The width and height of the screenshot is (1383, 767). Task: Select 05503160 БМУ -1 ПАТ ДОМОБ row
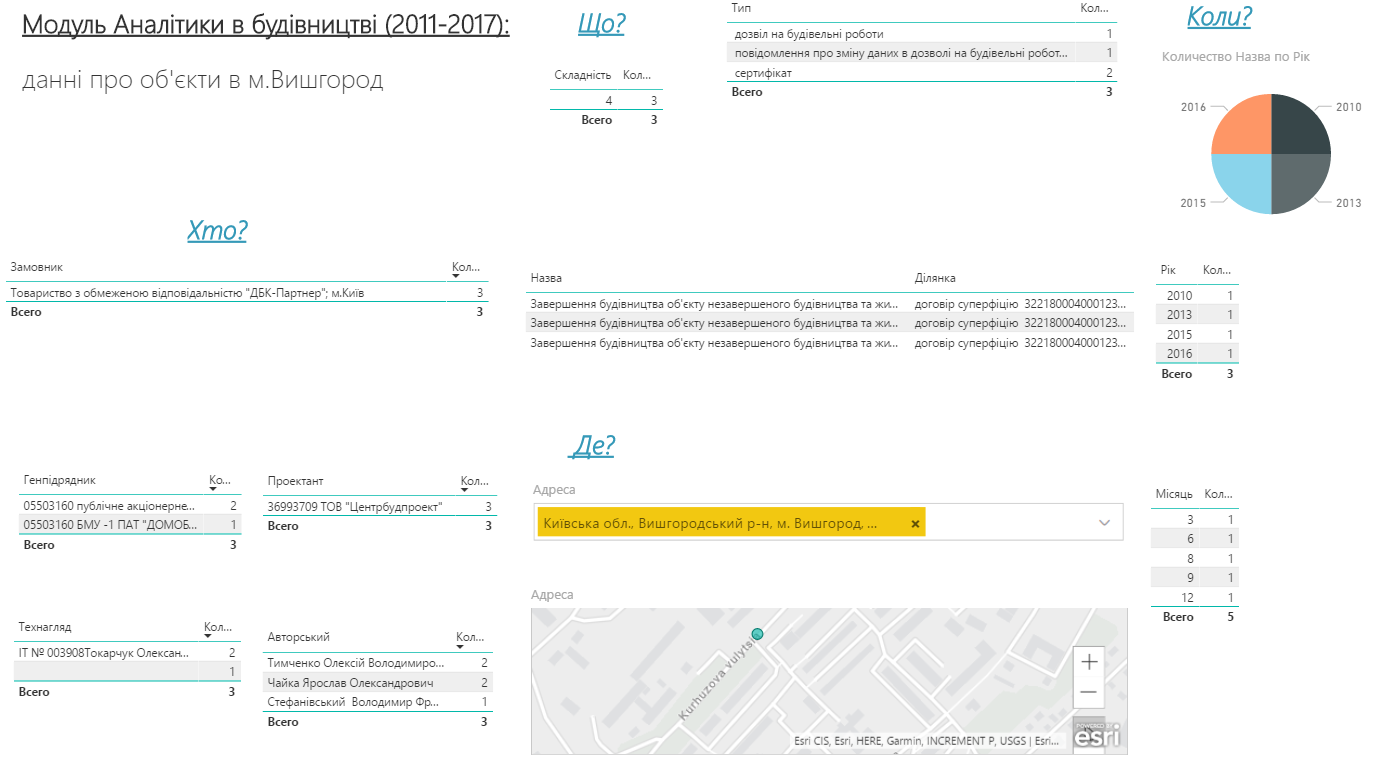(x=130, y=525)
